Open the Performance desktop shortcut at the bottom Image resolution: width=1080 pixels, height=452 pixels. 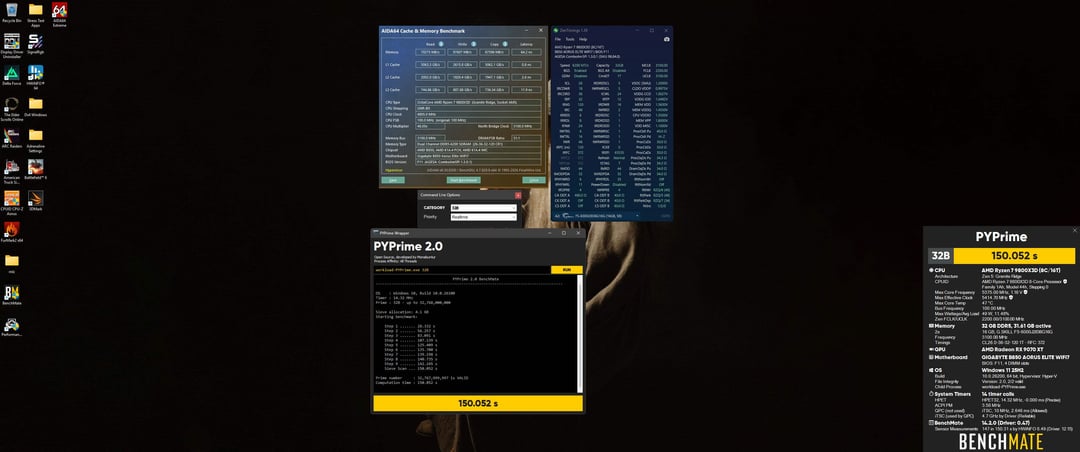click(x=12, y=327)
